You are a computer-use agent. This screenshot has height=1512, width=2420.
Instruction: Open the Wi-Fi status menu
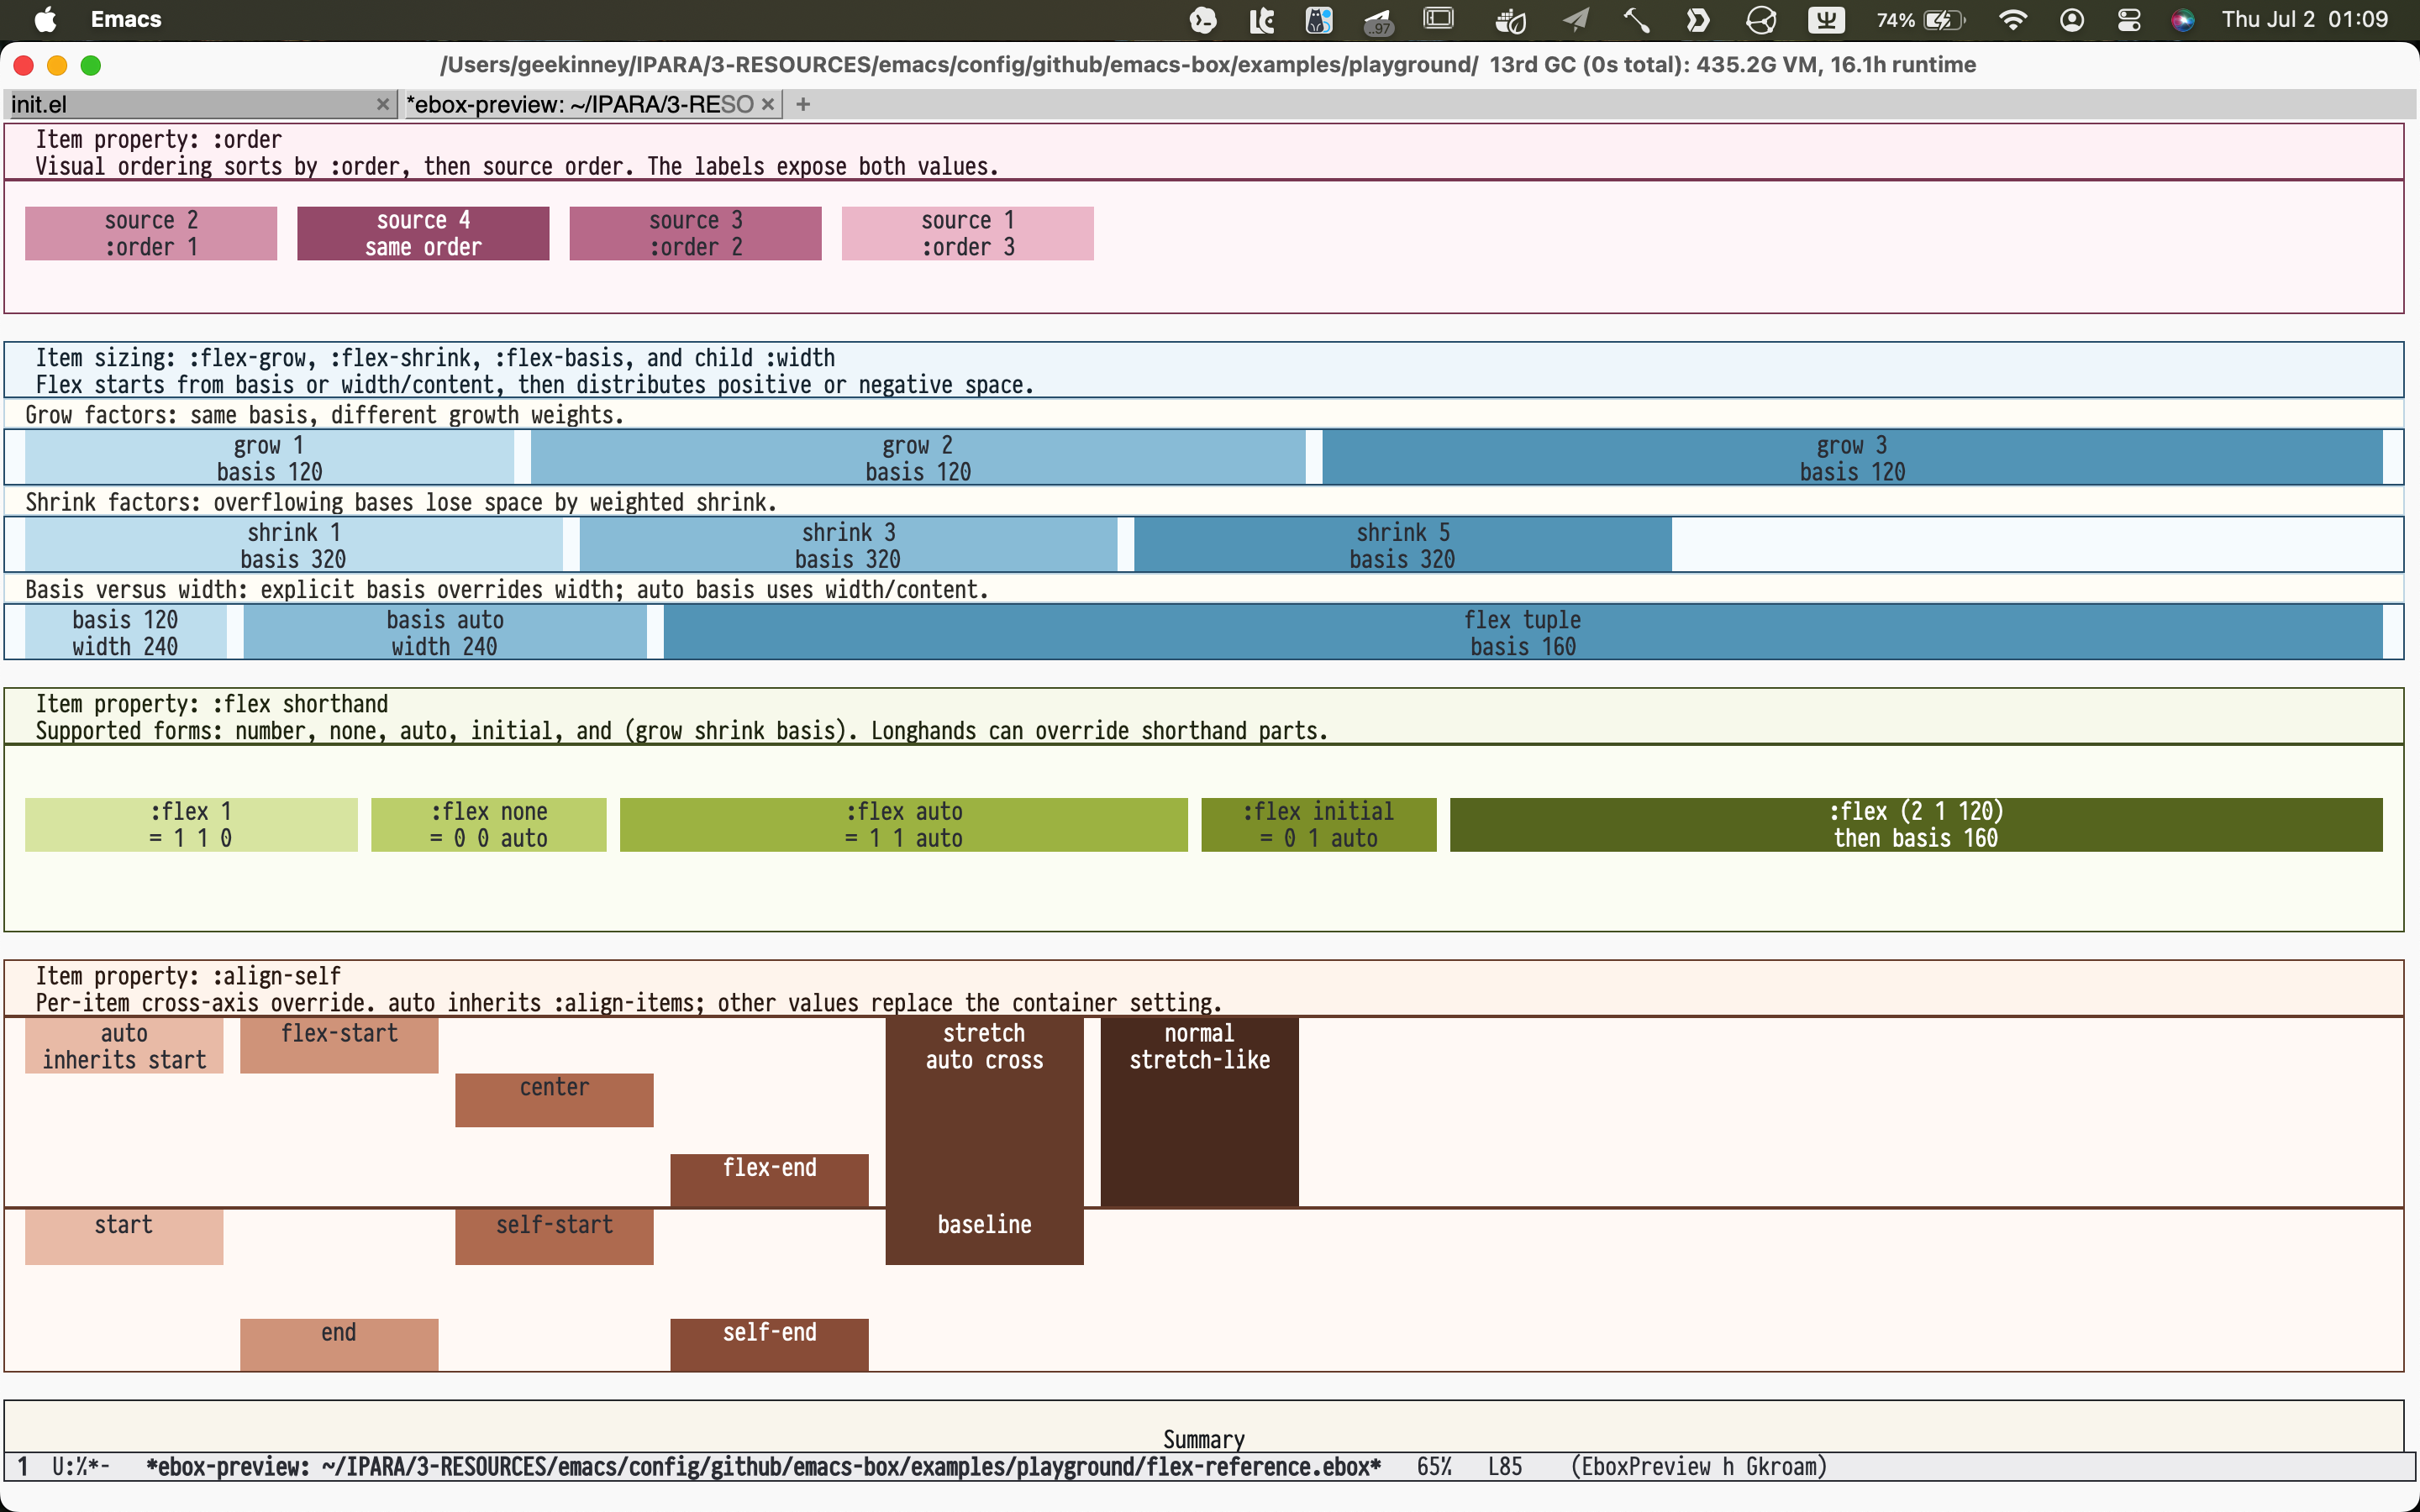point(2012,19)
